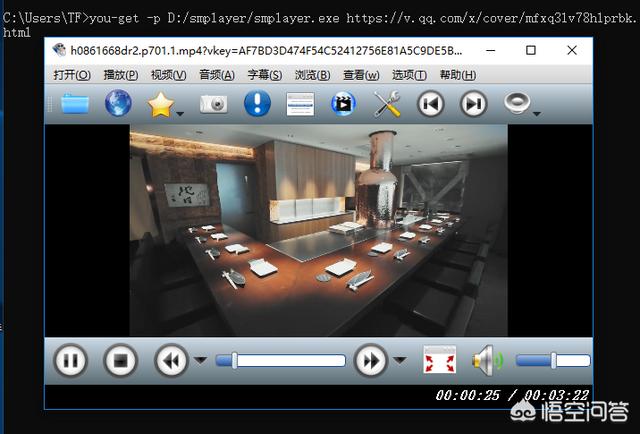Screen dimensions: 640x434
Task: Open the 选项(T) menu
Action: pyautogui.click(x=409, y=75)
